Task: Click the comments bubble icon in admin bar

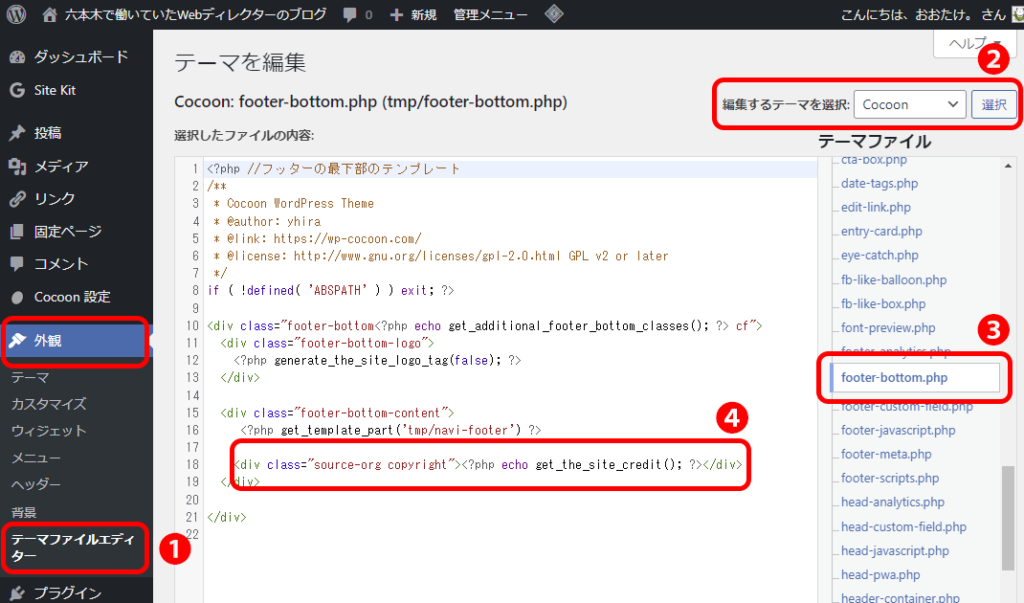Action: point(351,15)
